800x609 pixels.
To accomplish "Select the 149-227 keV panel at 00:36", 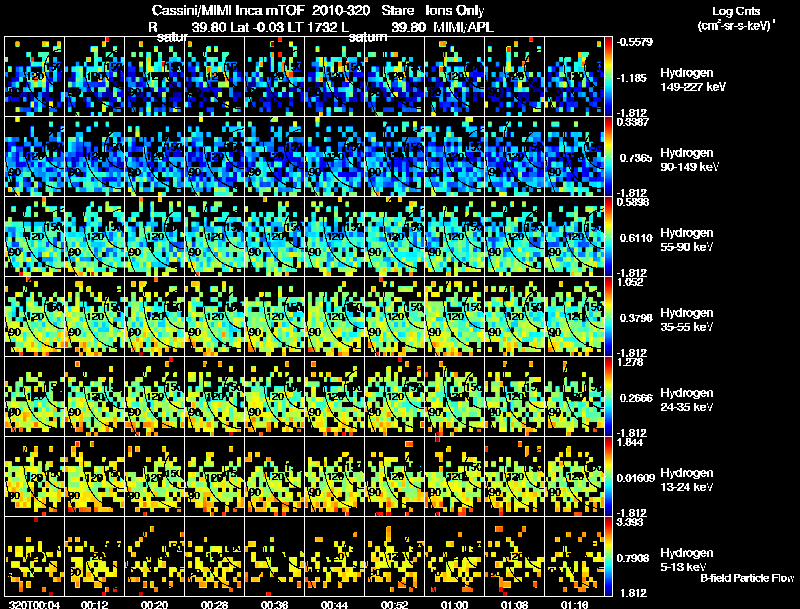I will [x=274, y=77].
